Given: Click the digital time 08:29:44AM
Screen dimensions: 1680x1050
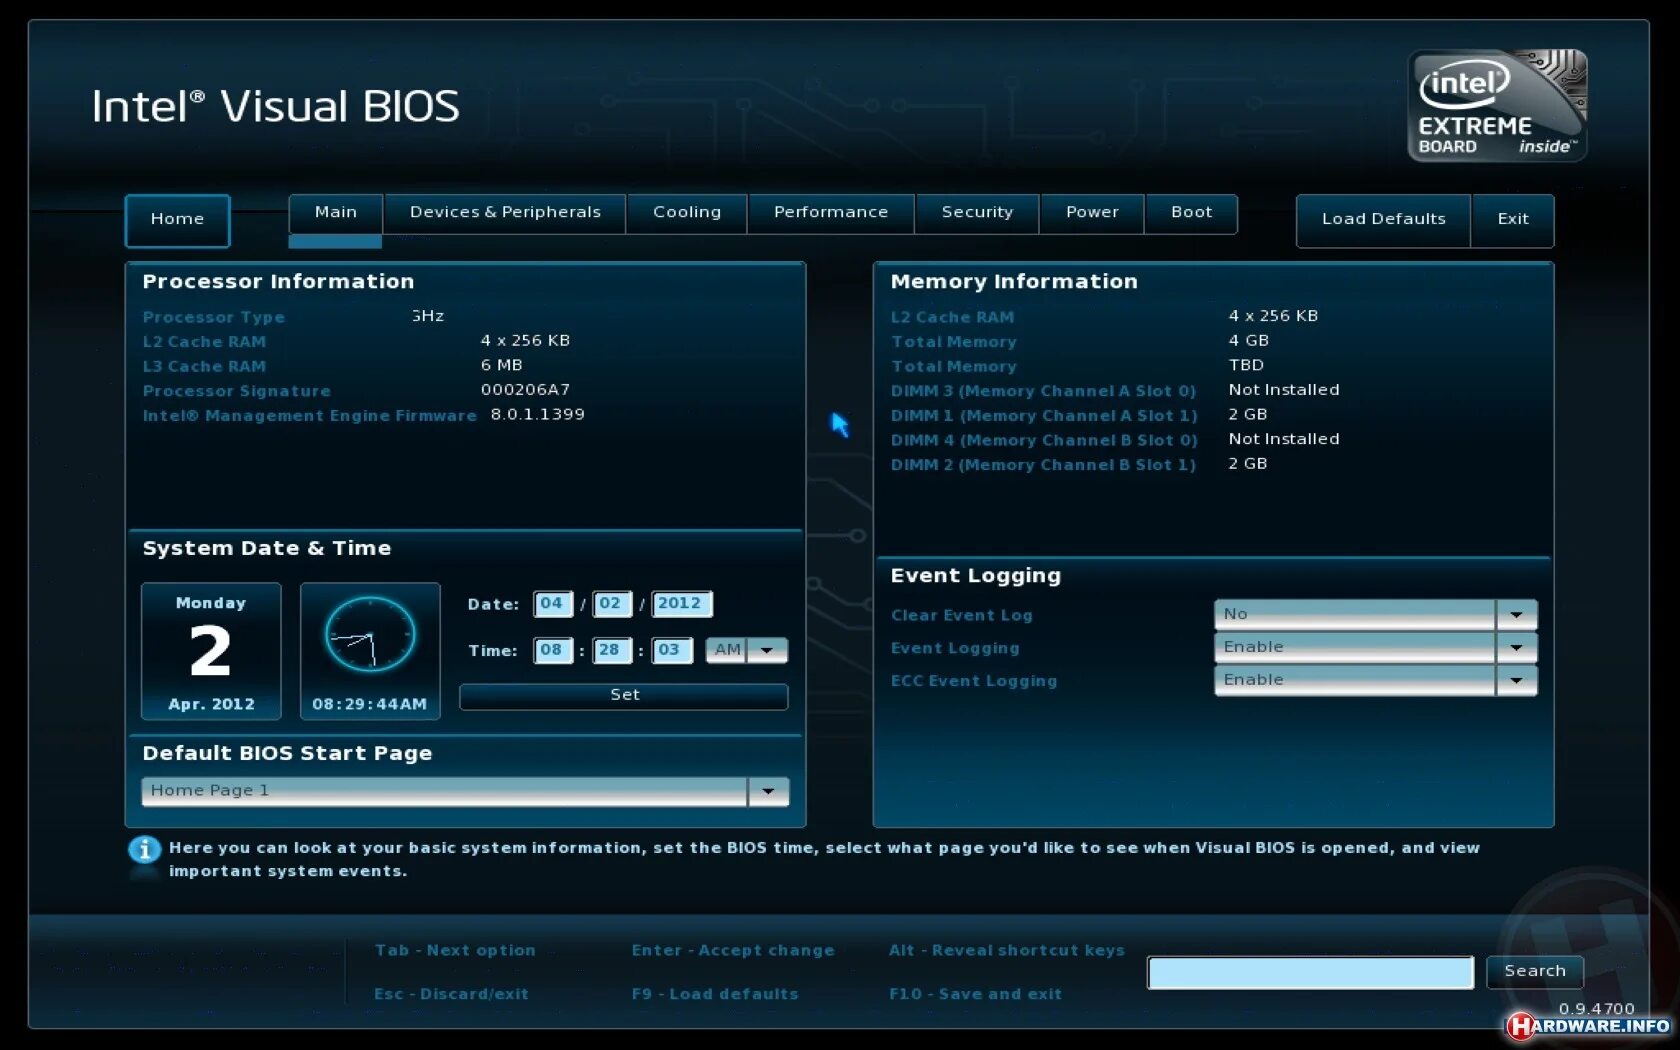Looking at the screenshot, I should pos(370,704).
